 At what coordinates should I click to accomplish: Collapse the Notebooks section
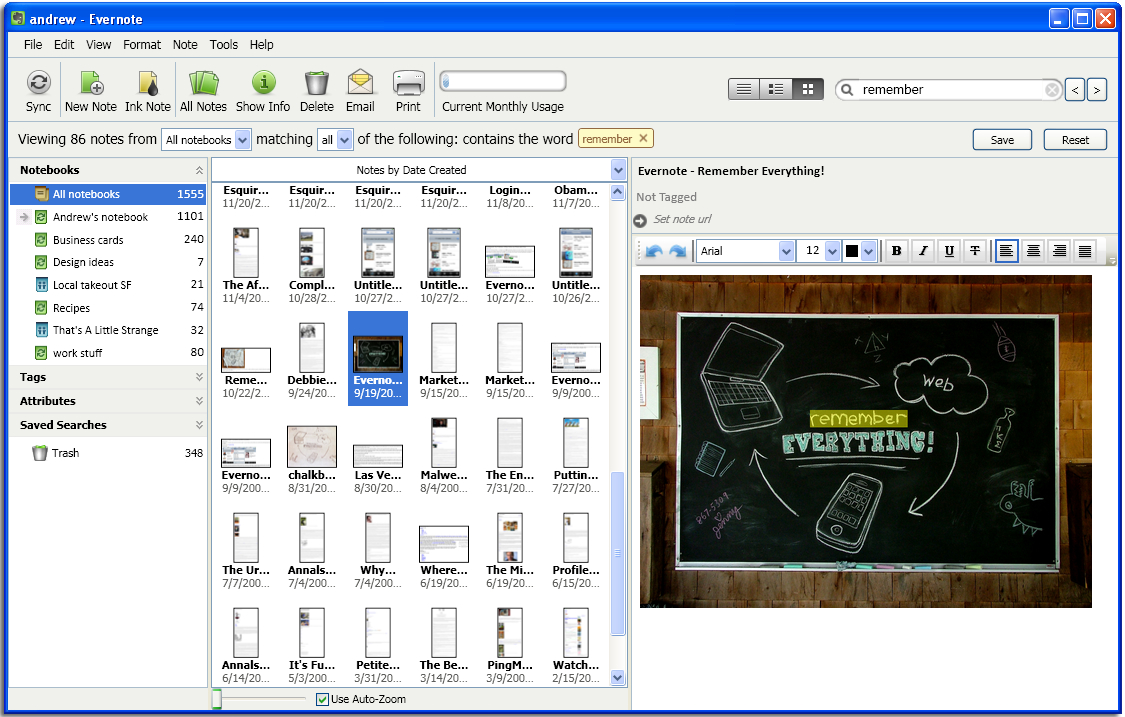pos(199,170)
